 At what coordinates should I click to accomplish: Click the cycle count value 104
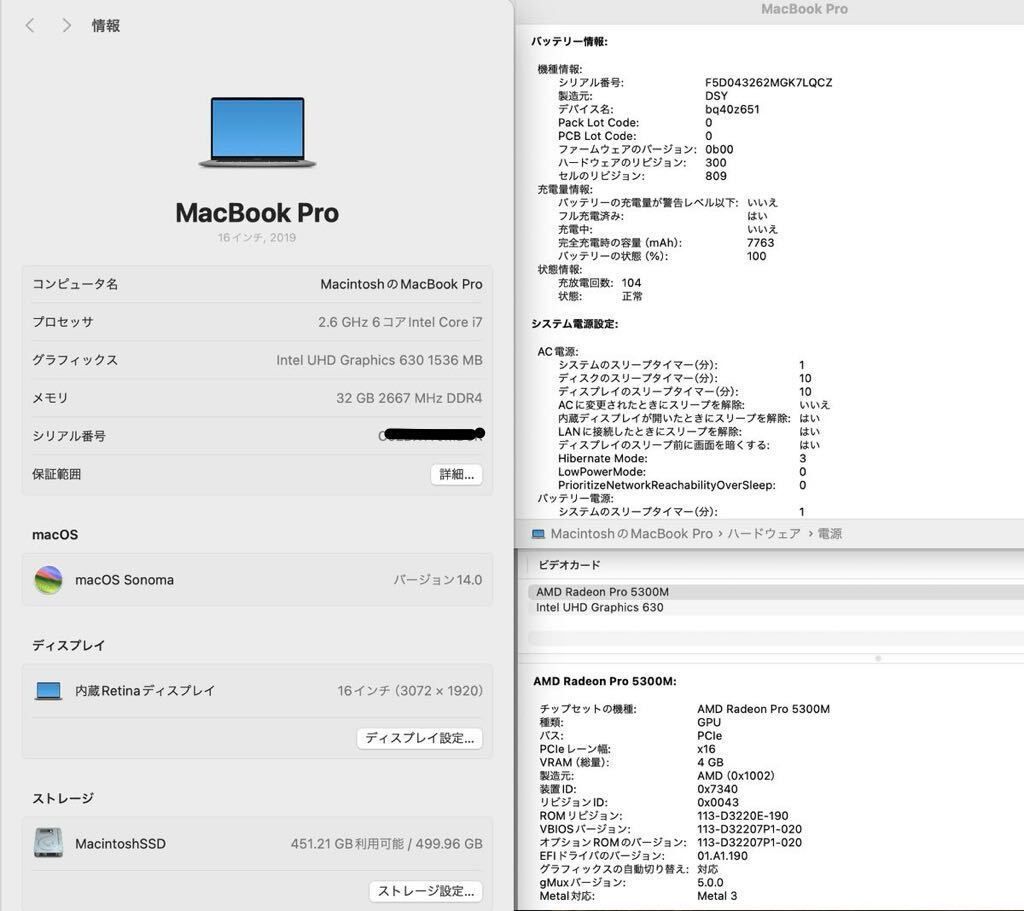631,283
